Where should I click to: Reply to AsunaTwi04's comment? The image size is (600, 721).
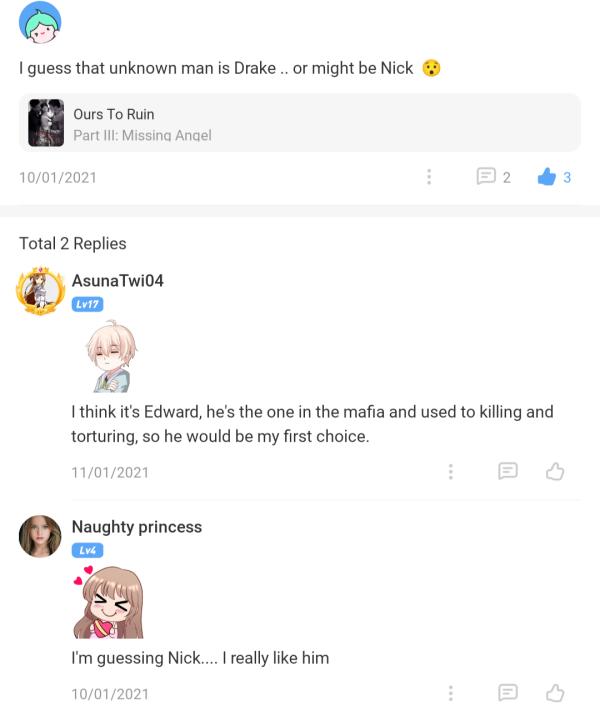[508, 471]
